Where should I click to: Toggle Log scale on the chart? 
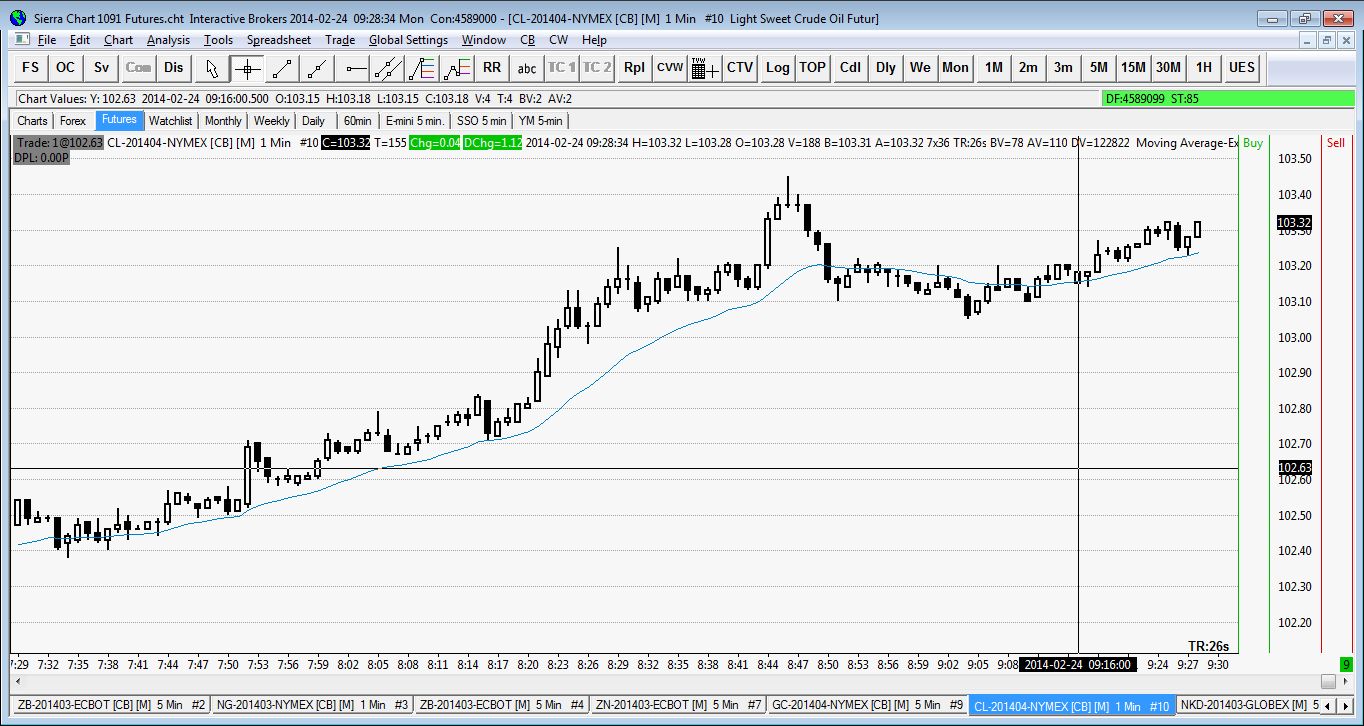[x=777, y=68]
